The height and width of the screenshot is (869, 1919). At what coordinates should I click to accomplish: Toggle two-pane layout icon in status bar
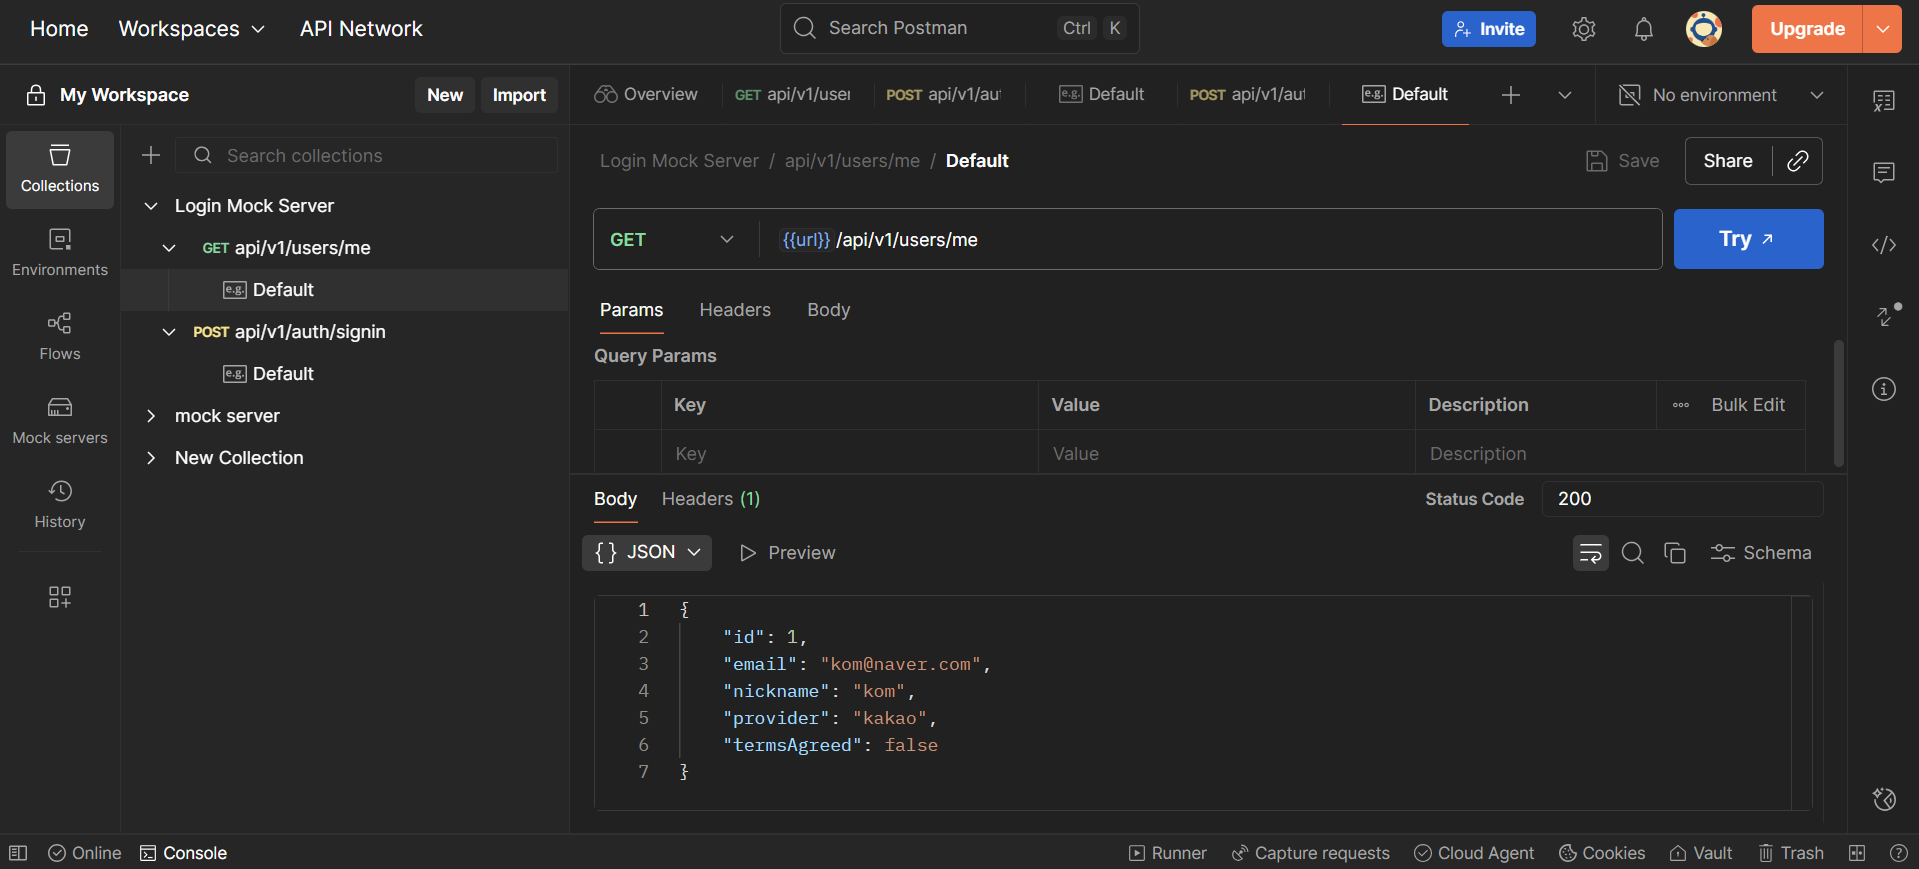(1857, 853)
